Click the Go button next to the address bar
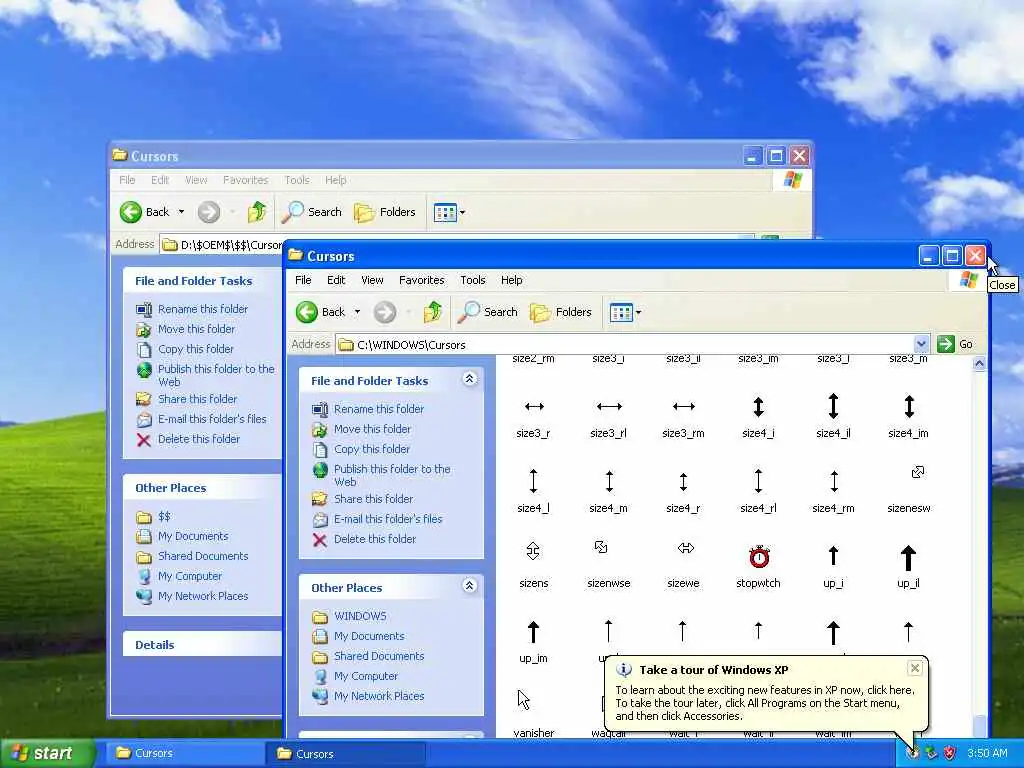The width and height of the screenshot is (1024, 768). click(x=955, y=344)
